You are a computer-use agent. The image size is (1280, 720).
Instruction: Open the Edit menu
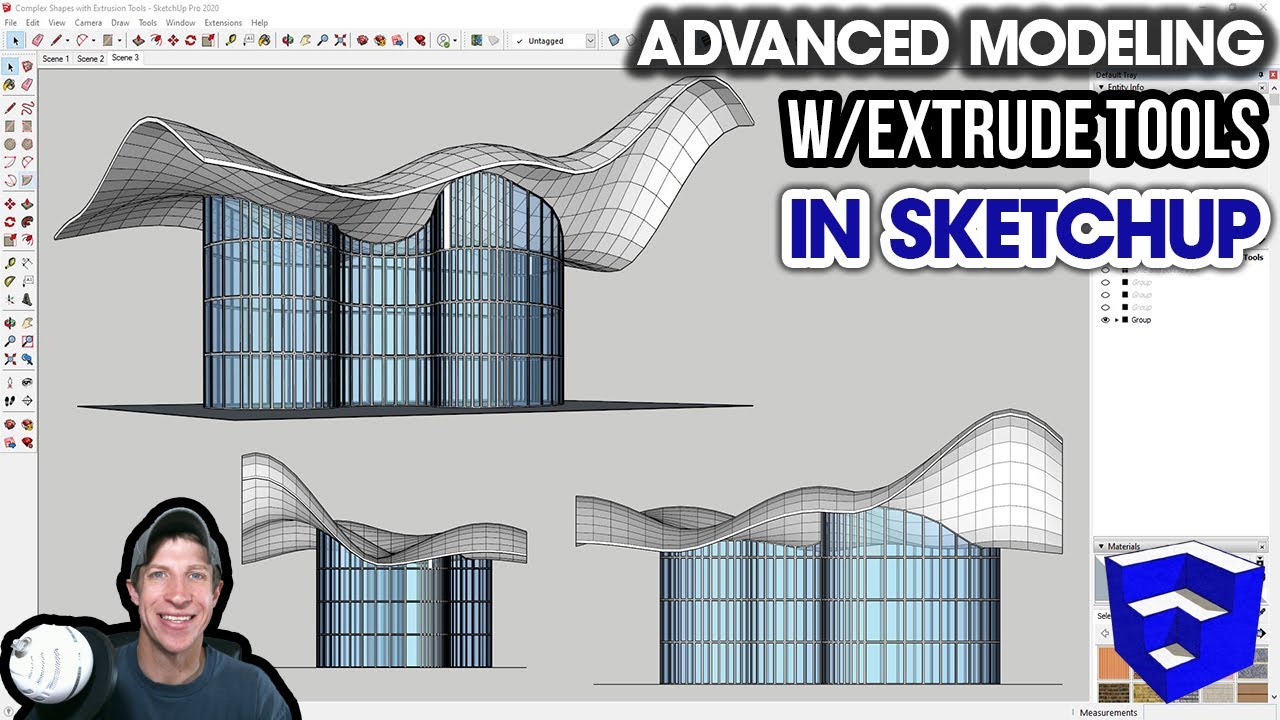33,22
